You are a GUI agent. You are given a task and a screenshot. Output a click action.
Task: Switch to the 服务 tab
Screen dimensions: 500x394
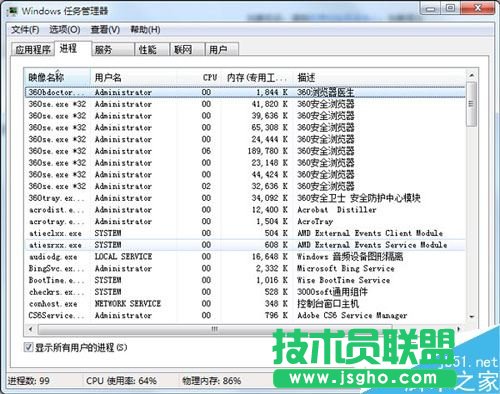point(113,50)
